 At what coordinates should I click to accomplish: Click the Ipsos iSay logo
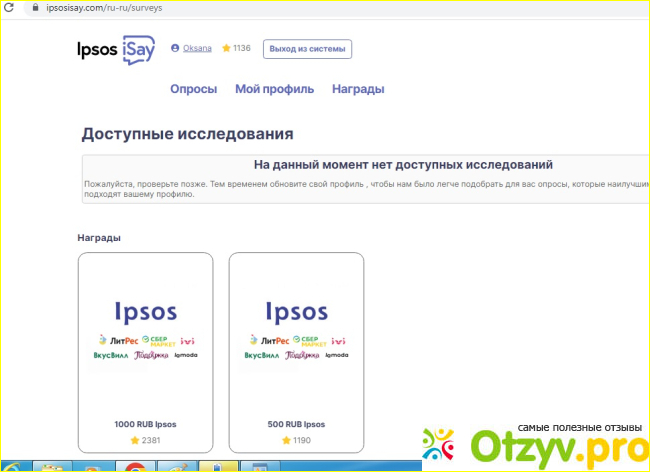116,49
